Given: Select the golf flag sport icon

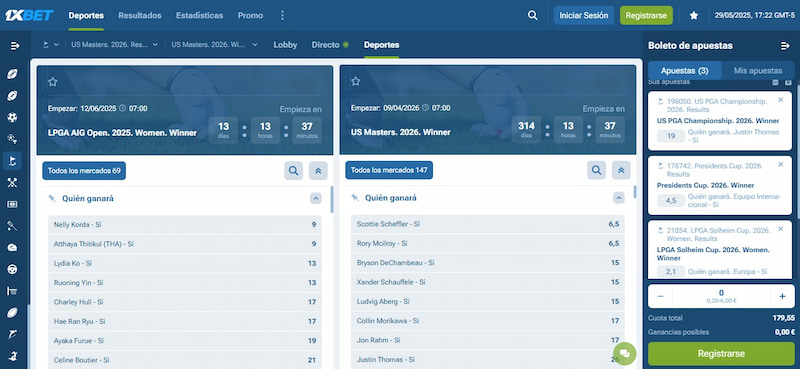Looking at the screenshot, I should 13,161.
